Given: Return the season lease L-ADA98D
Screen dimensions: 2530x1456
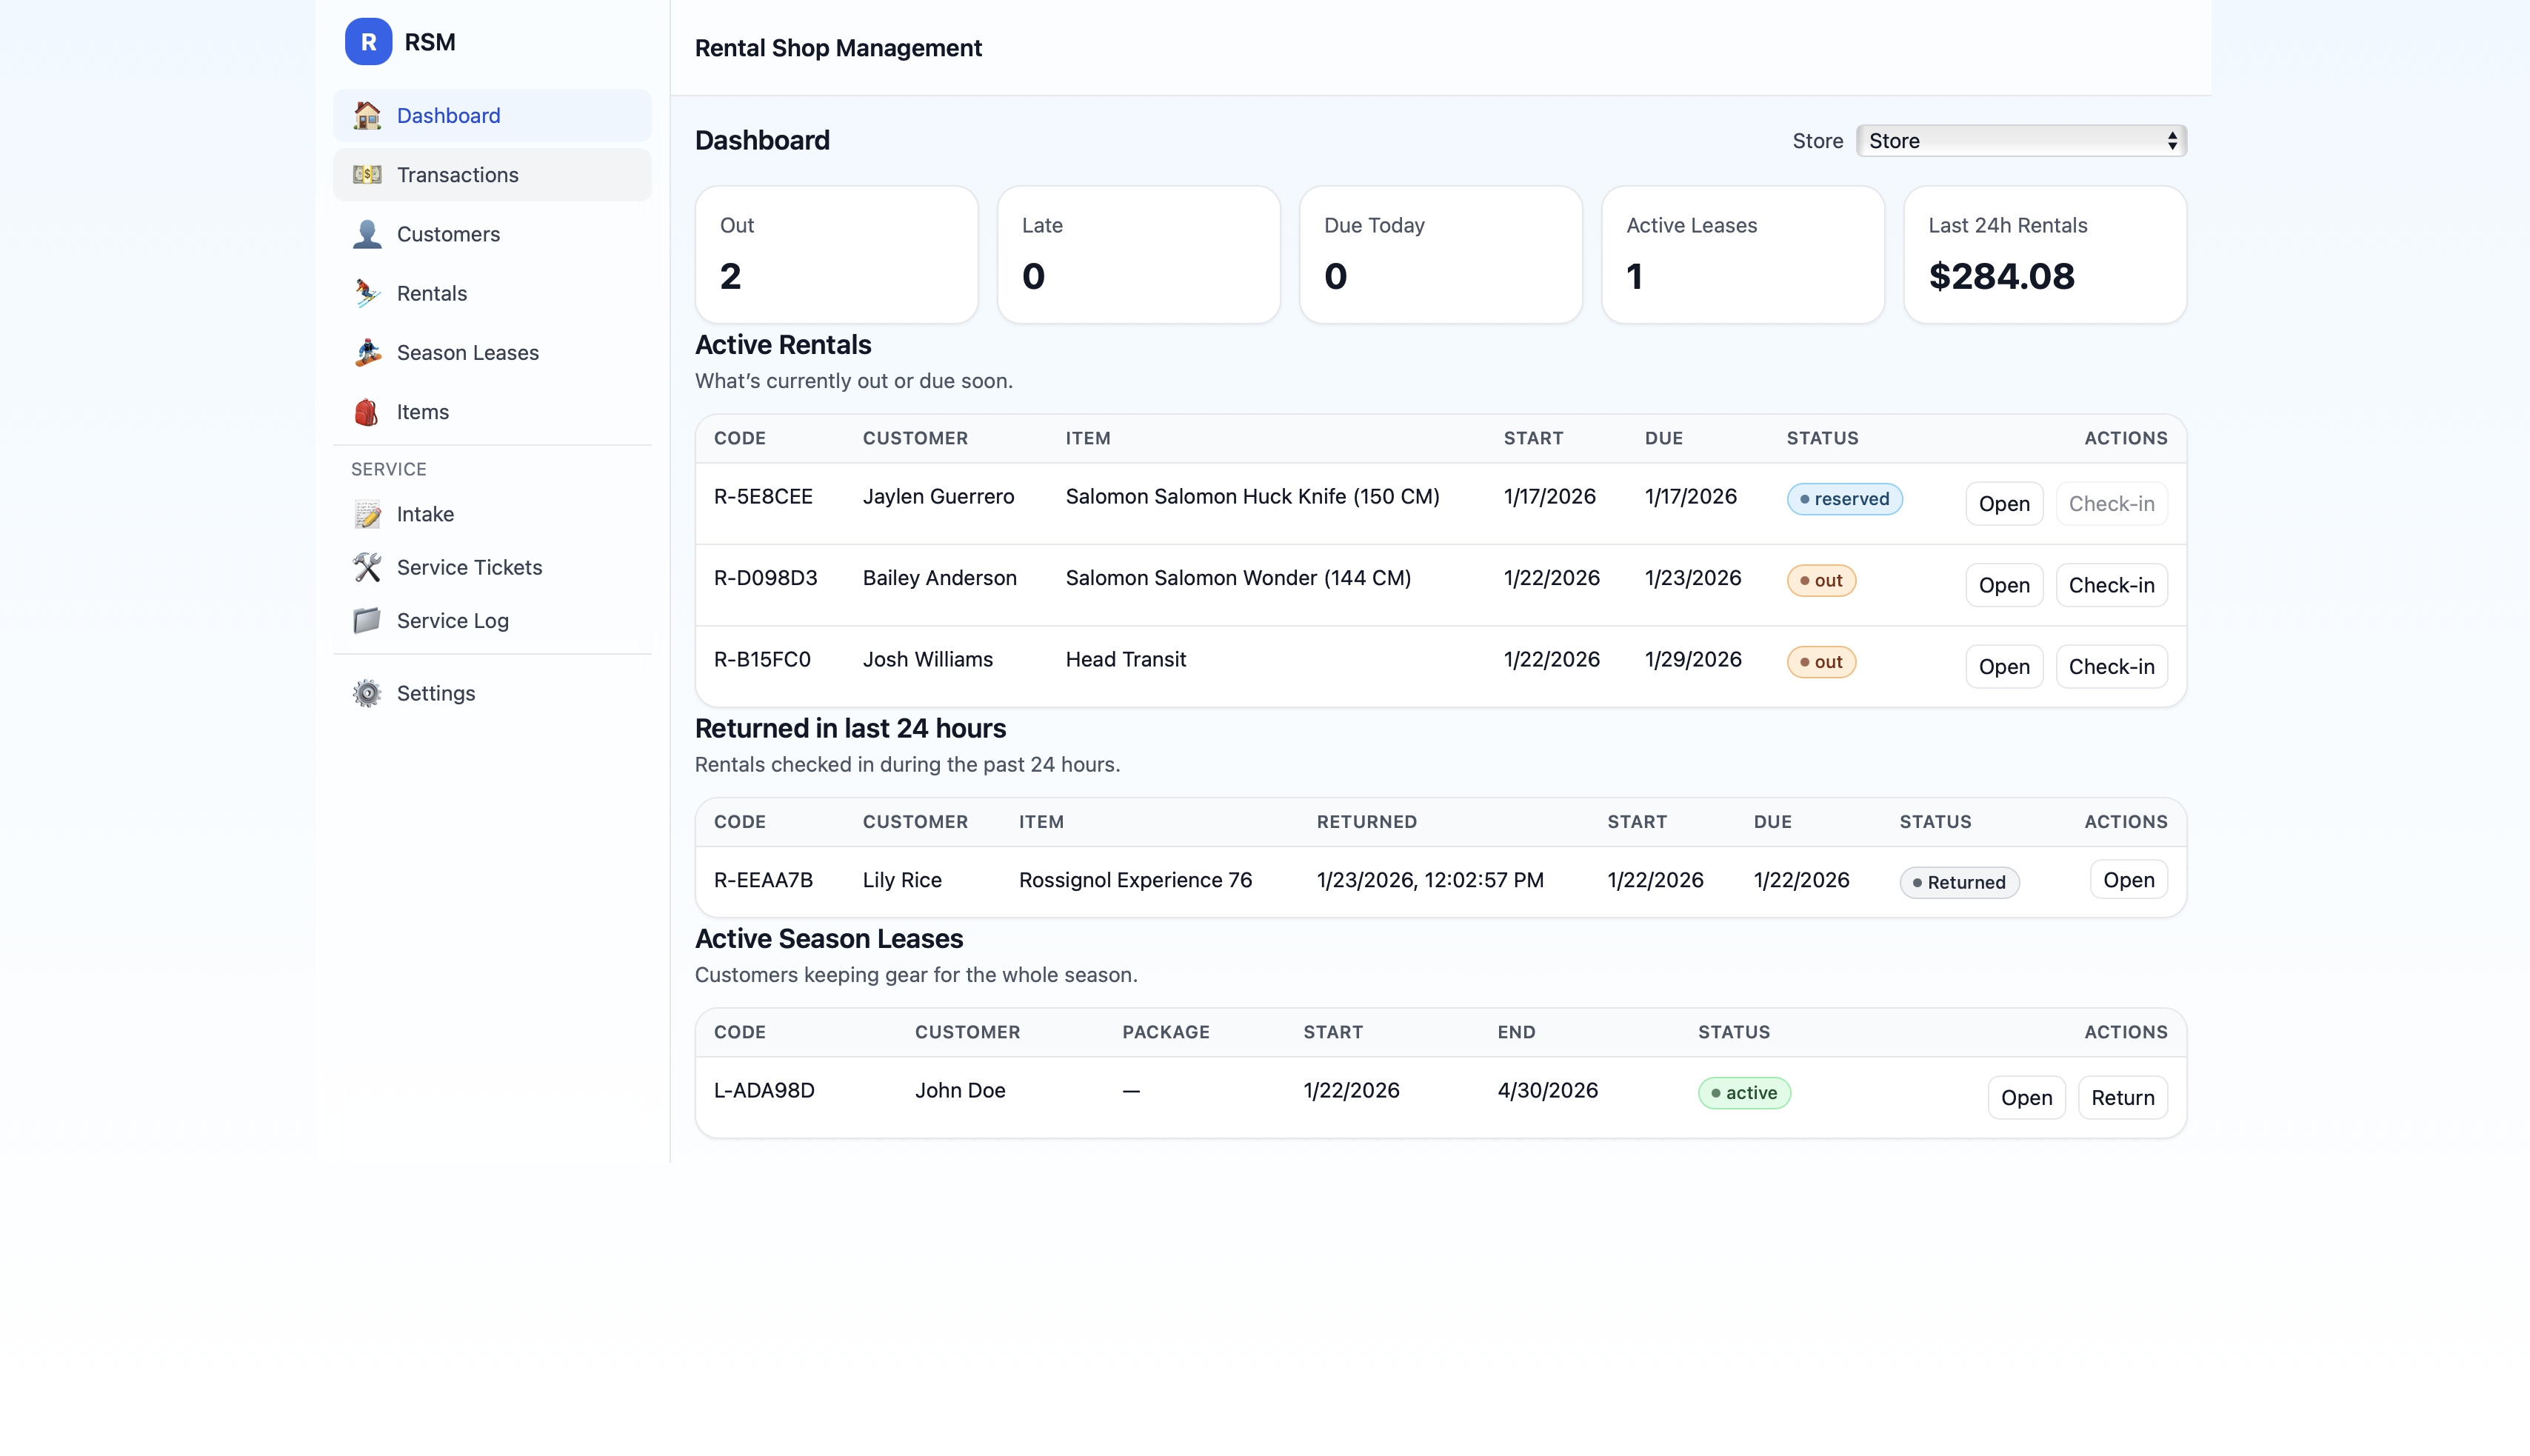Looking at the screenshot, I should tap(2123, 1097).
